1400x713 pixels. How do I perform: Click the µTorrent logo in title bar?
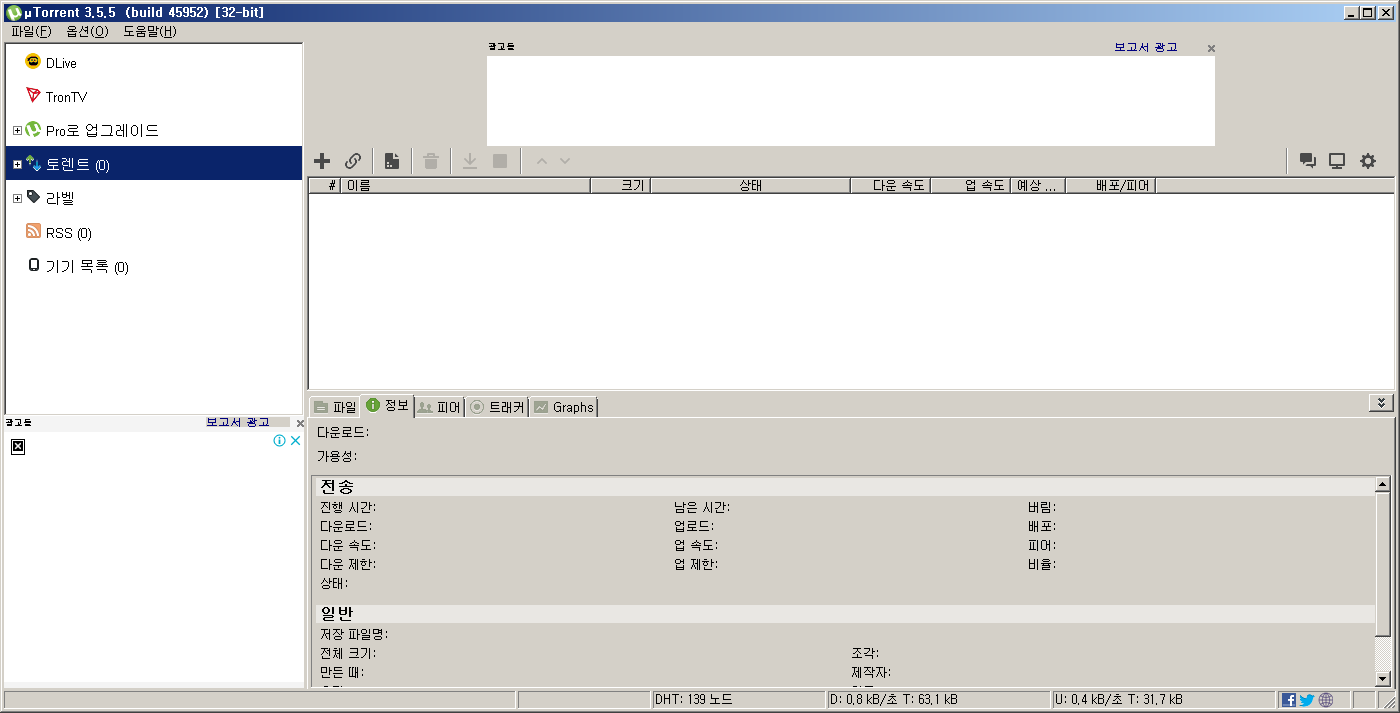[13, 12]
